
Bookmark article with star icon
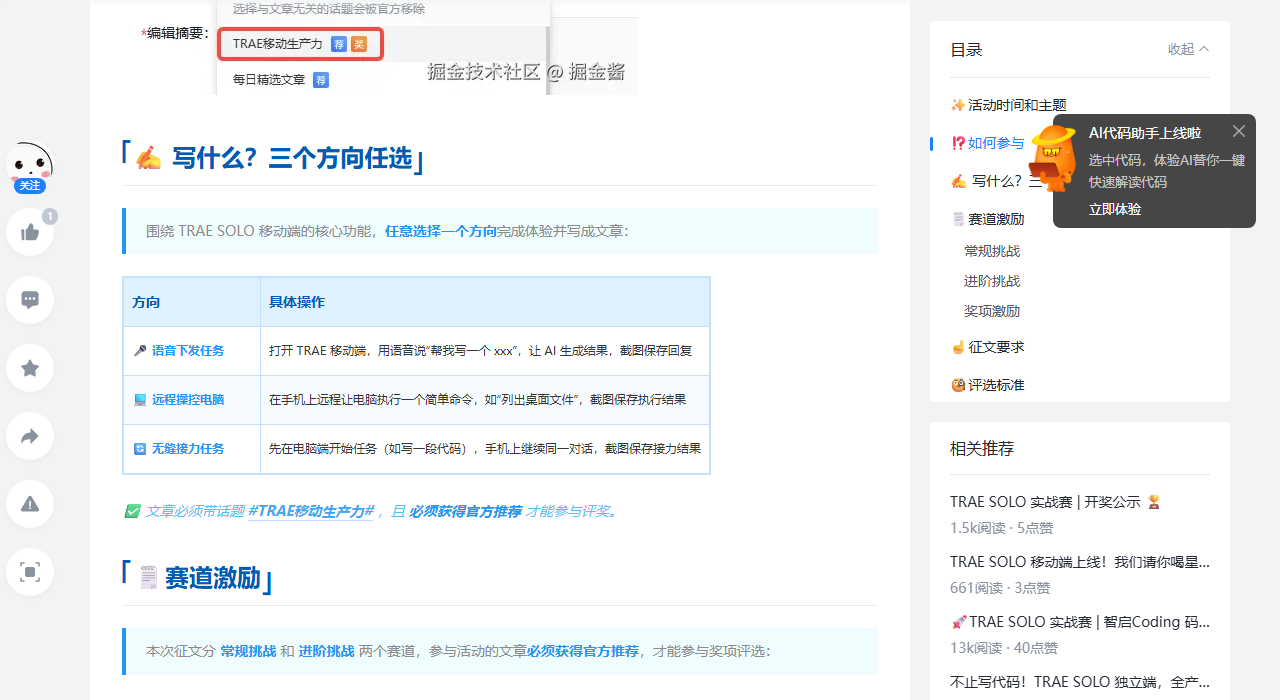pyautogui.click(x=30, y=368)
